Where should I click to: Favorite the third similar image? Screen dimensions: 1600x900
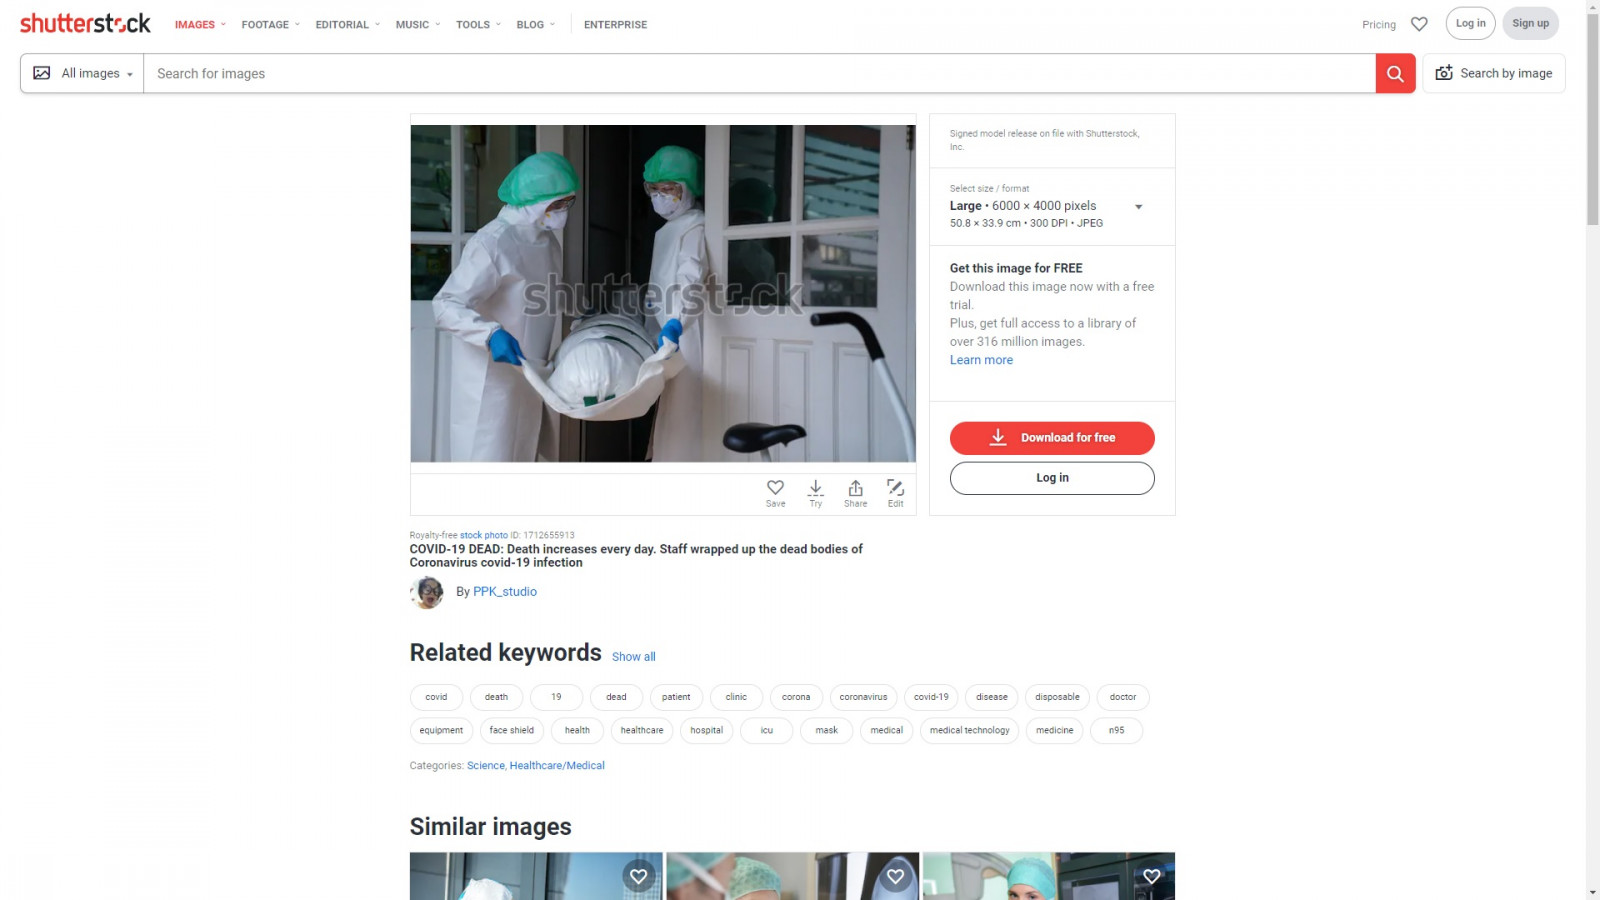click(x=1151, y=876)
